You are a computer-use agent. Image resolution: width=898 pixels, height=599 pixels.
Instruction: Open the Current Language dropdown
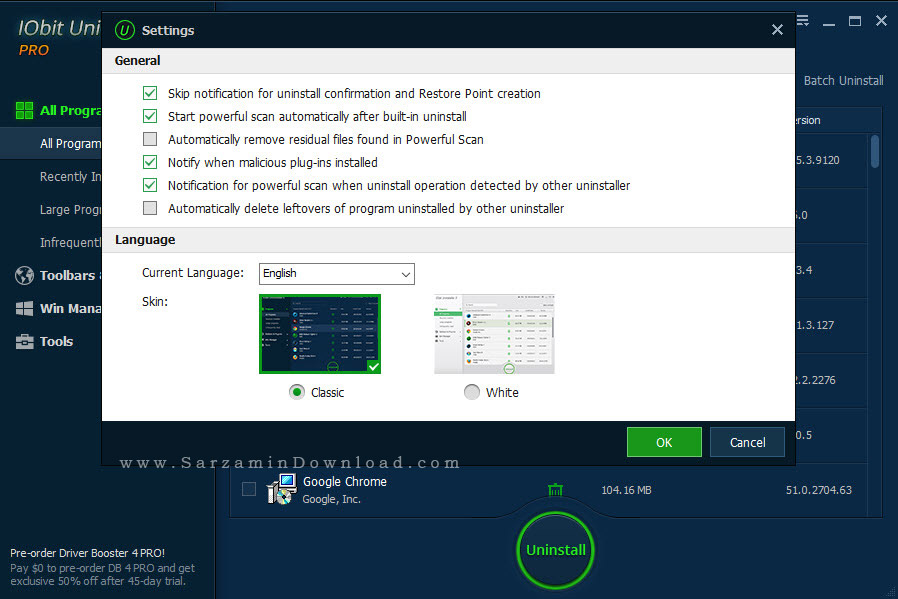[337, 274]
